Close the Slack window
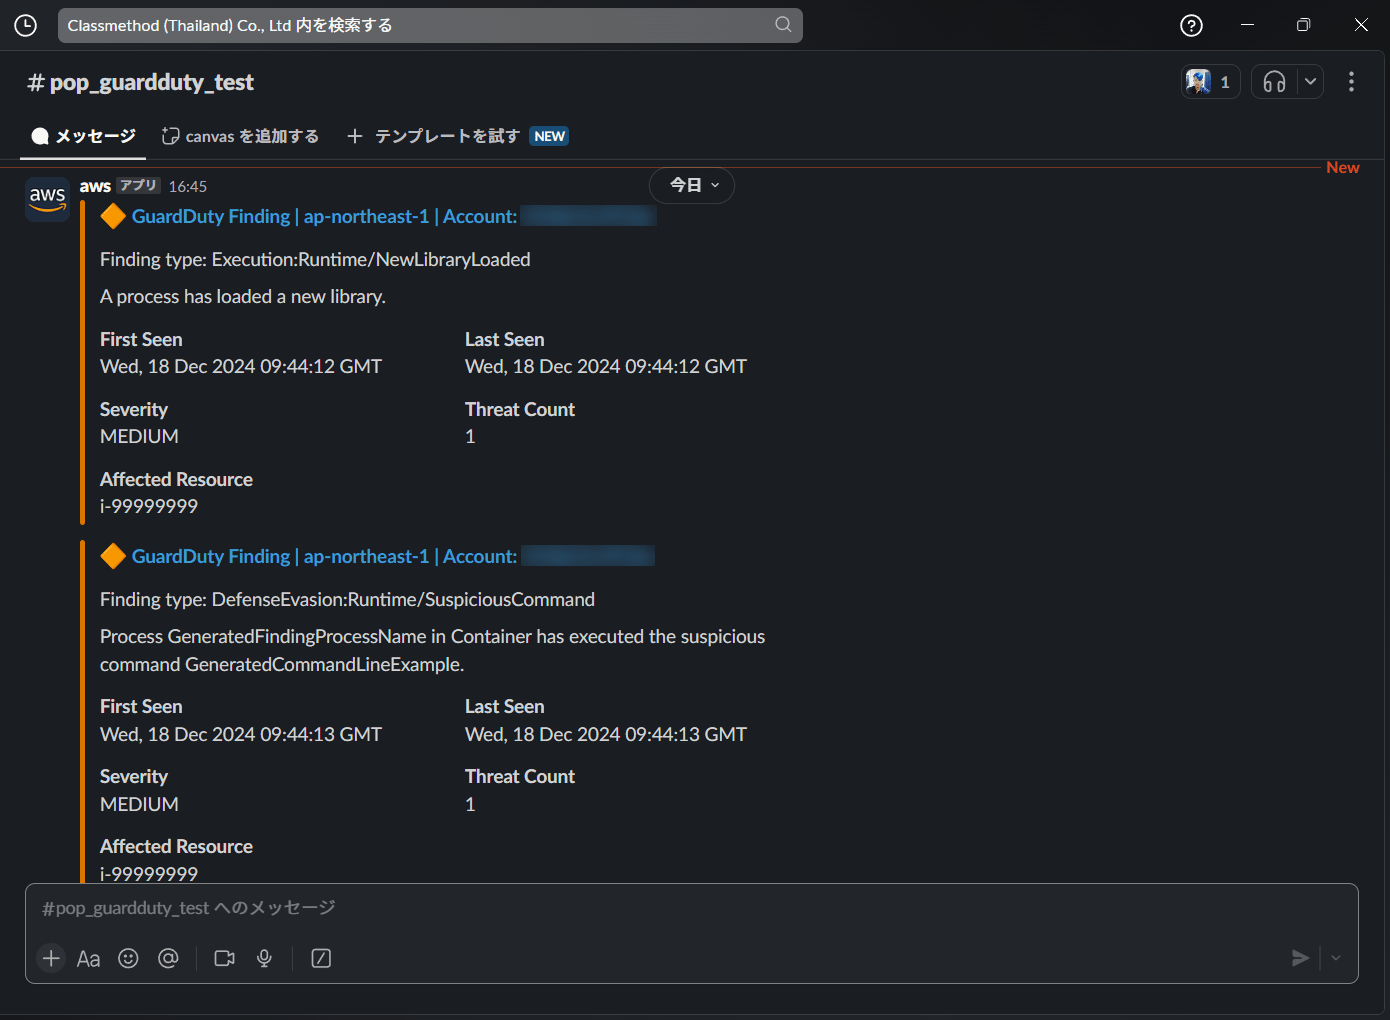 click(1361, 25)
